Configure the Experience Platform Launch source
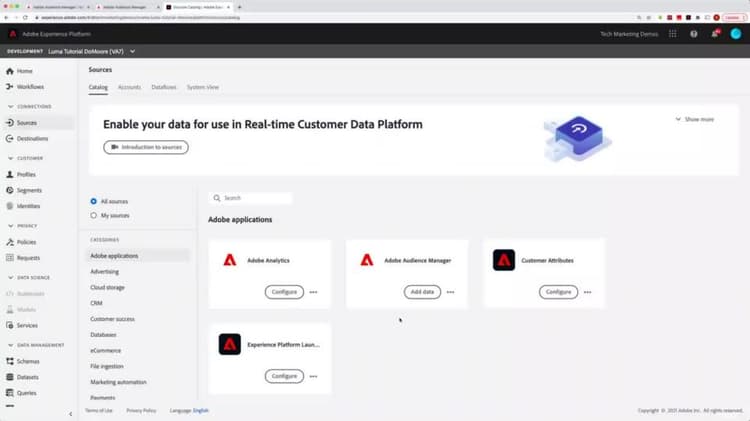Image resolution: width=750 pixels, height=421 pixels. [x=284, y=376]
